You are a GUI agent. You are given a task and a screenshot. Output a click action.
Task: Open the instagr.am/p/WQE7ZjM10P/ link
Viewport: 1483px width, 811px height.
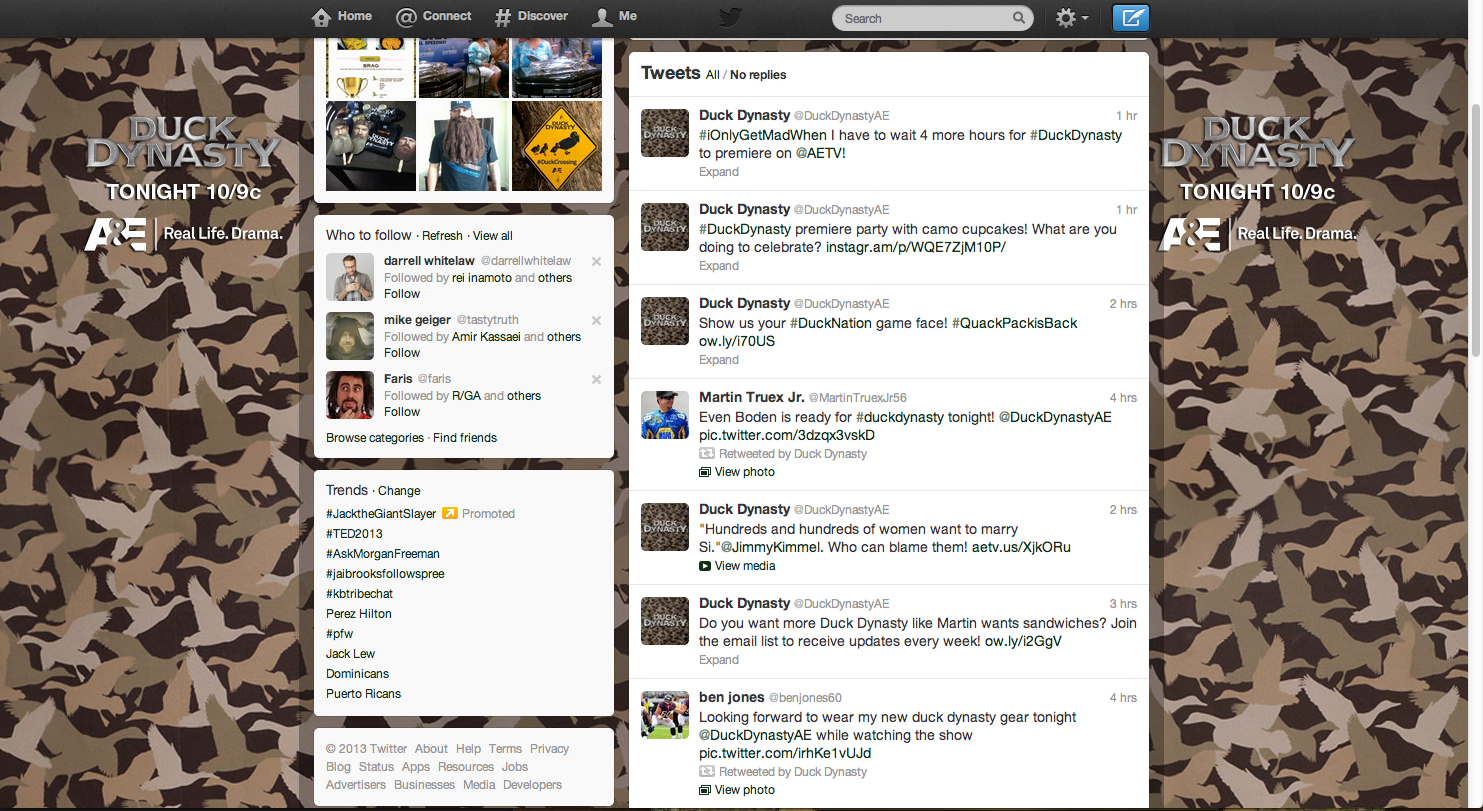coord(916,247)
